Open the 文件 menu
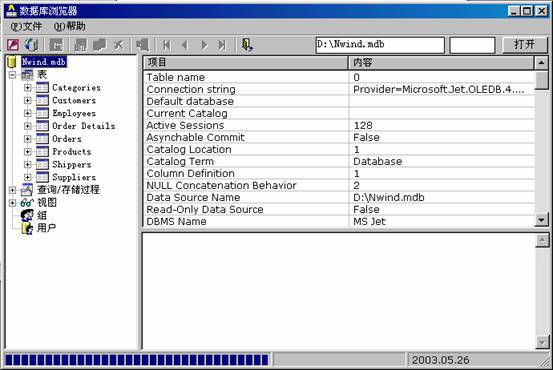 pyautogui.click(x=26, y=26)
